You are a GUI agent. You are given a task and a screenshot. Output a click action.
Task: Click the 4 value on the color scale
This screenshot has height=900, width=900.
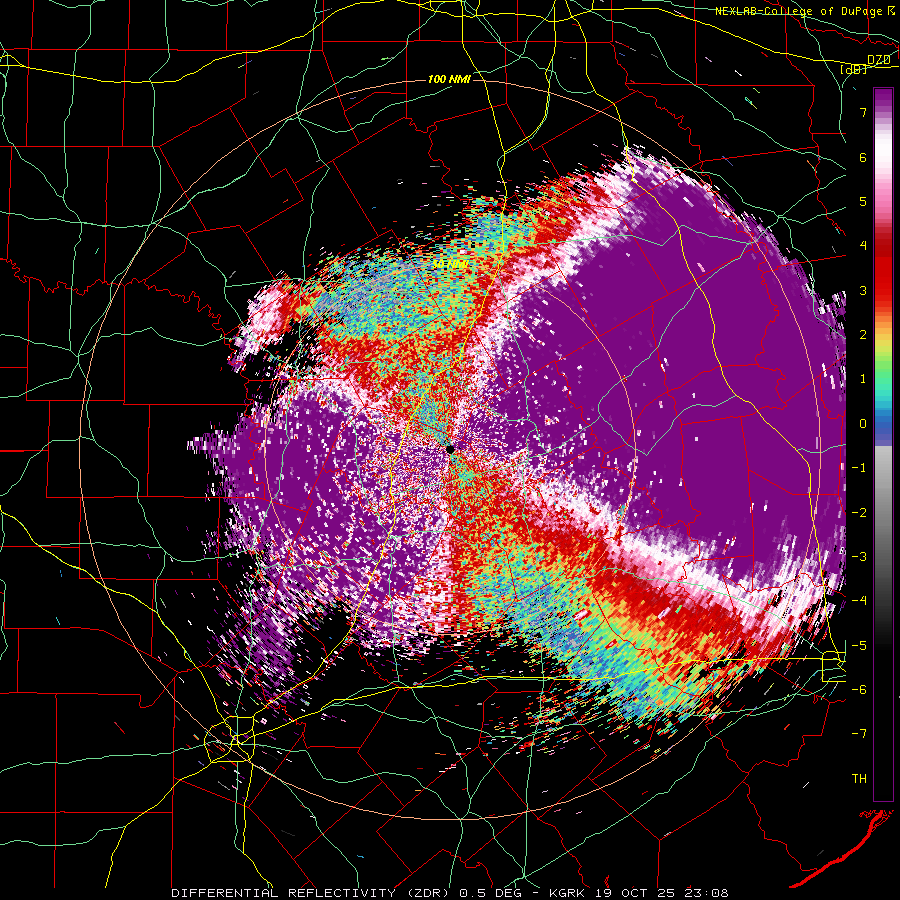(x=863, y=246)
